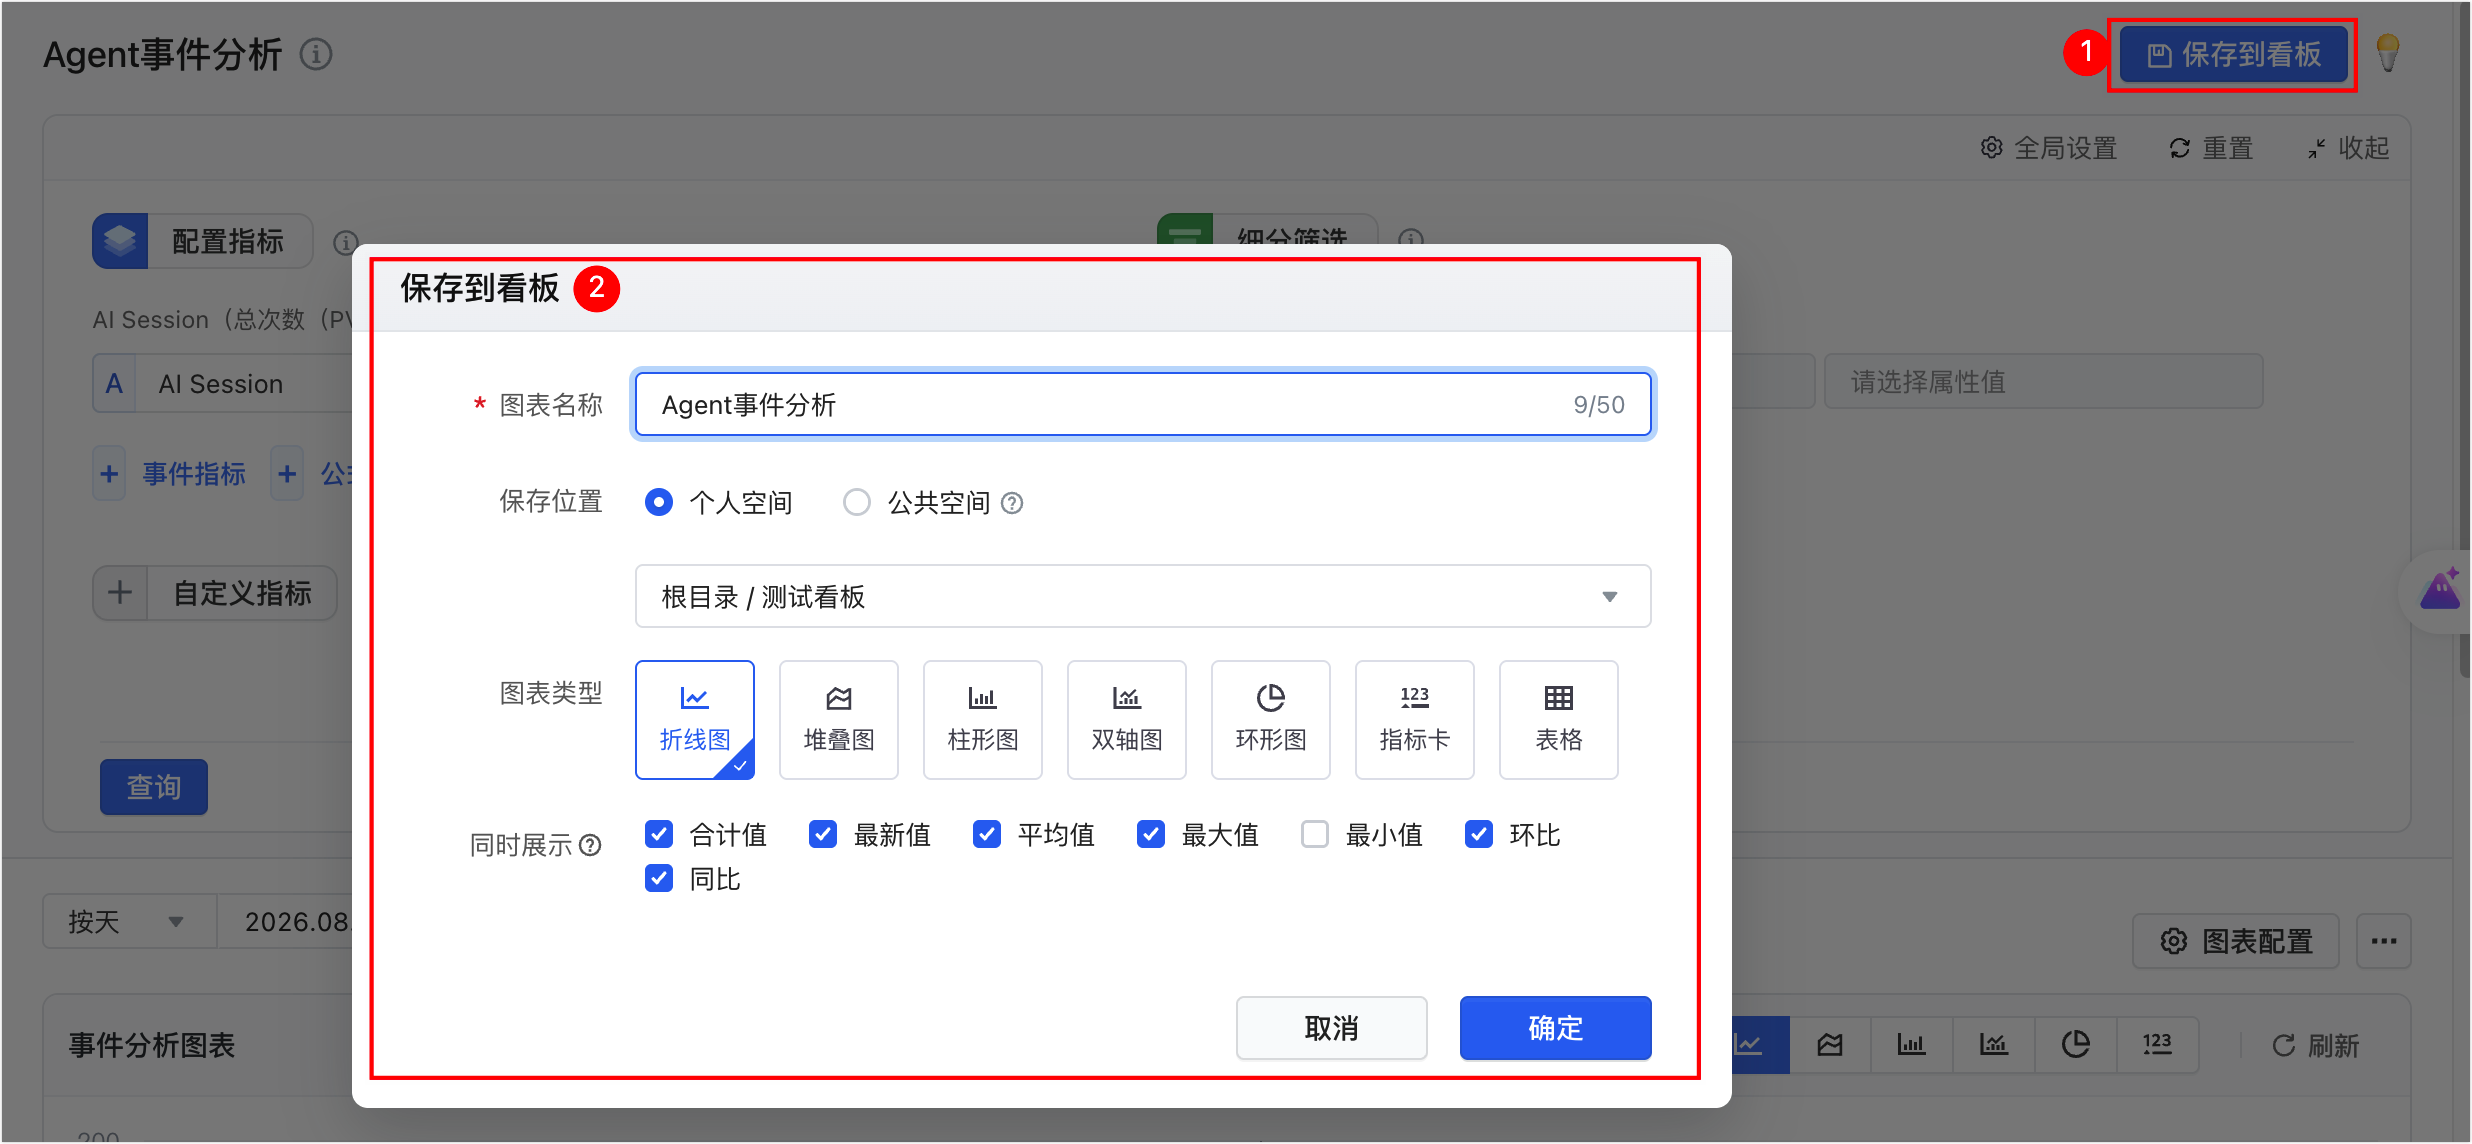Open help tooltip next to 公共空间
2472x1144 pixels.
pos(1012,503)
